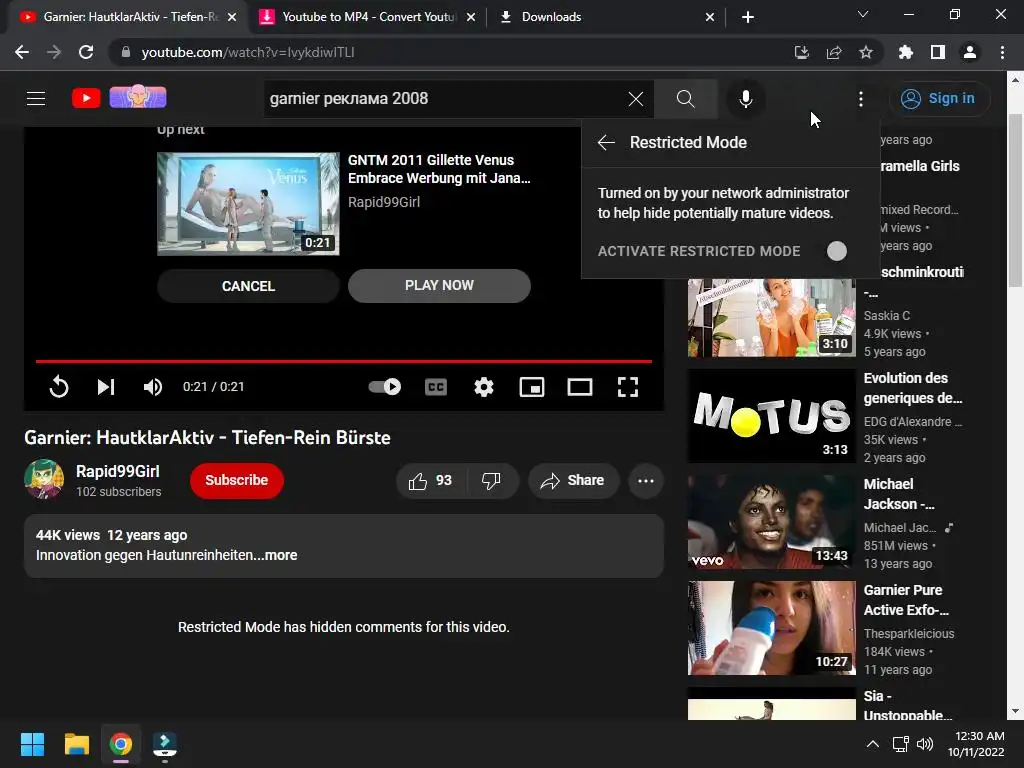1024x768 pixels.
Task: Start voice search with microphone
Action: pos(745,99)
